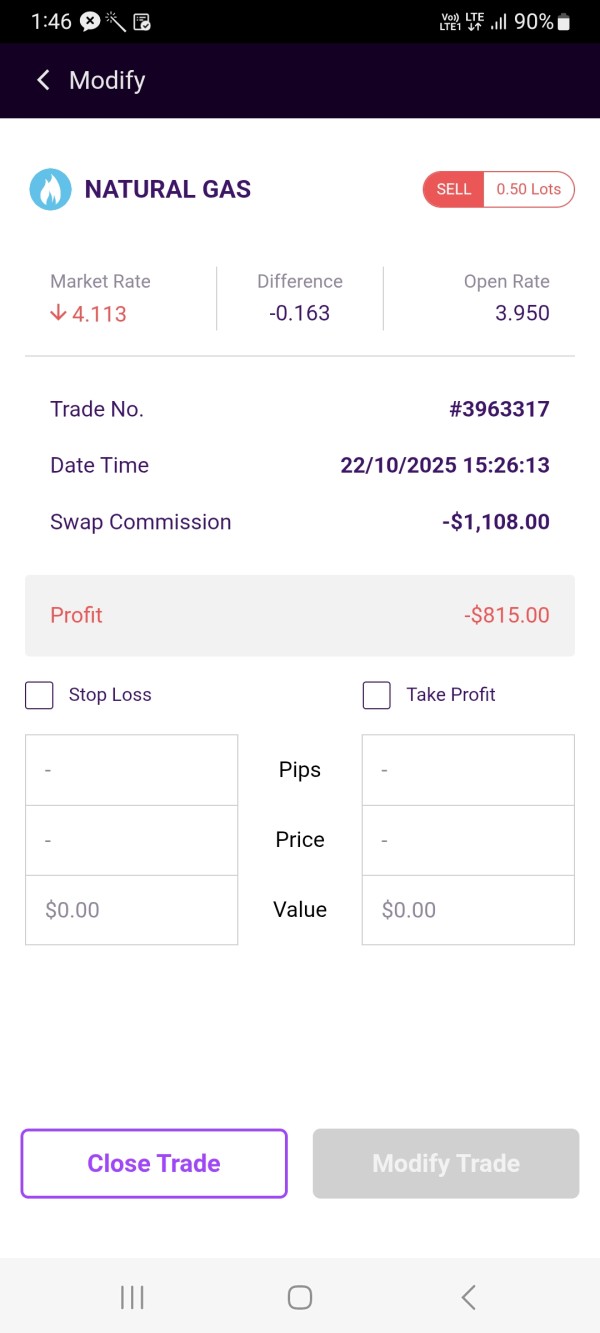600x1333 pixels.
Task: Tap the SELL 0.50 Lots badge
Action: click(498, 189)
